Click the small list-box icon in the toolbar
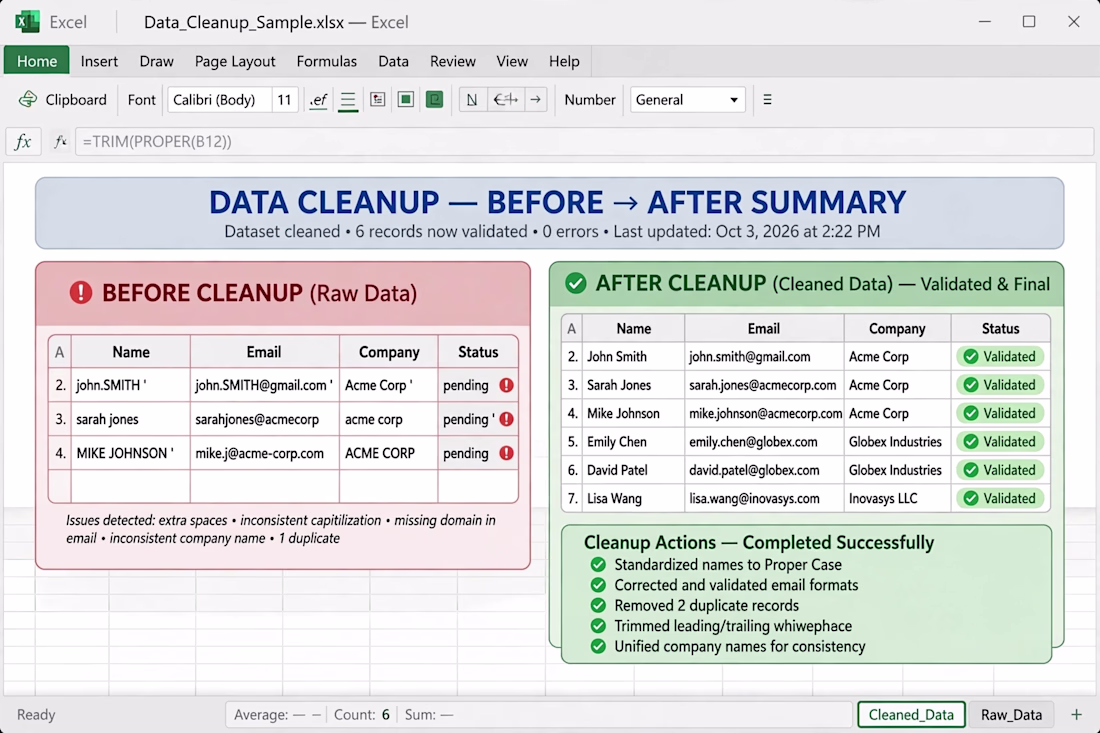Screen dimensions: 1100x733 click(x=377, y=100)
